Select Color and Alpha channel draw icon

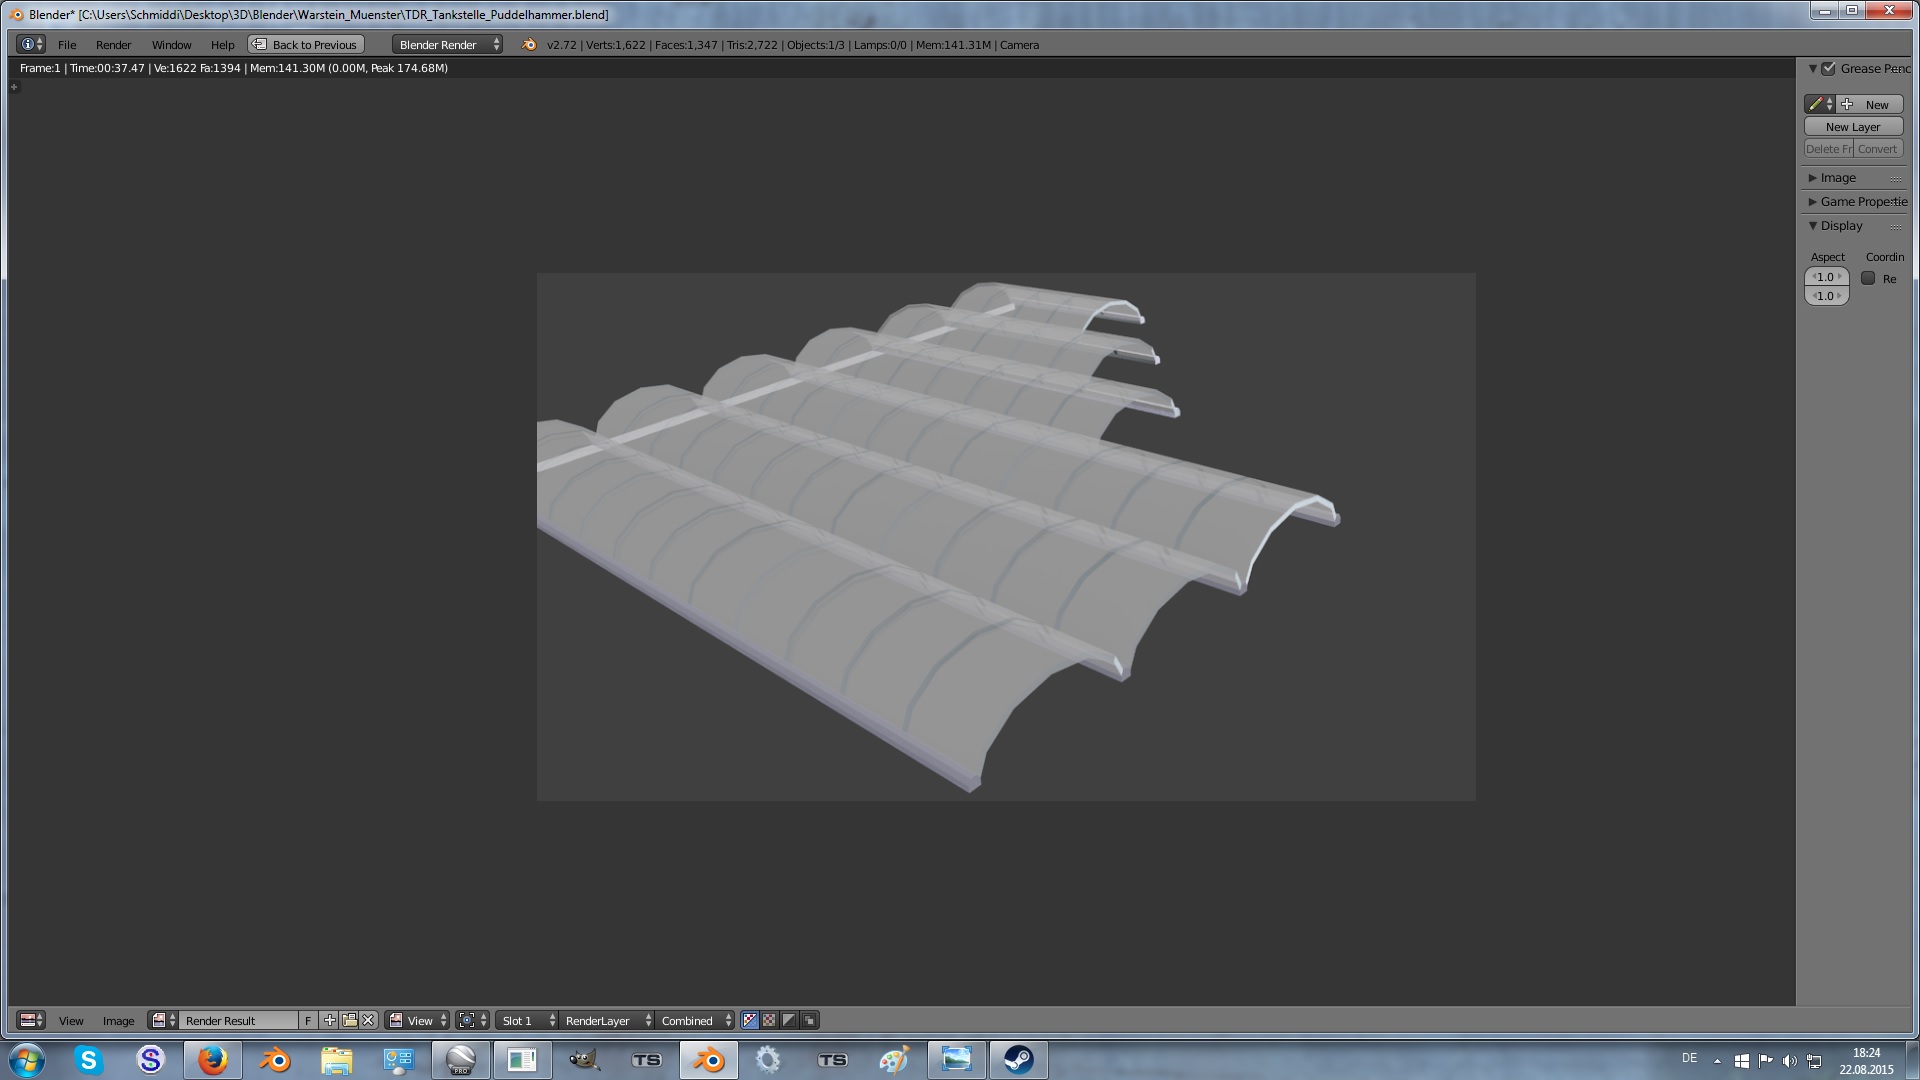pyautogui.click(x=750, y=1020)
